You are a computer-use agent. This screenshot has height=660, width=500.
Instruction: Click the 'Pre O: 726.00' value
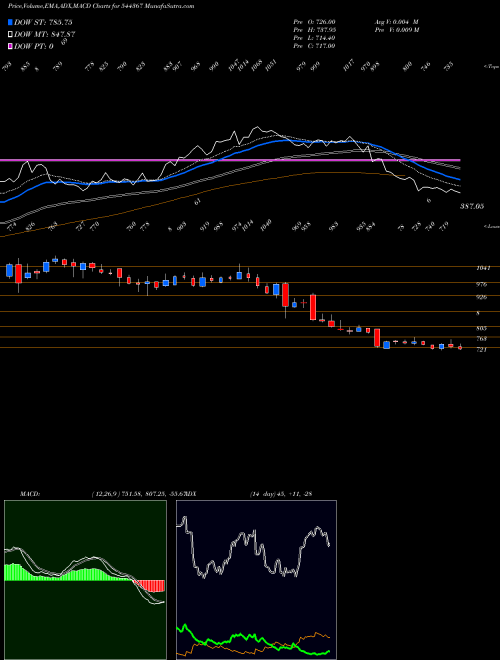pos(314,22)
